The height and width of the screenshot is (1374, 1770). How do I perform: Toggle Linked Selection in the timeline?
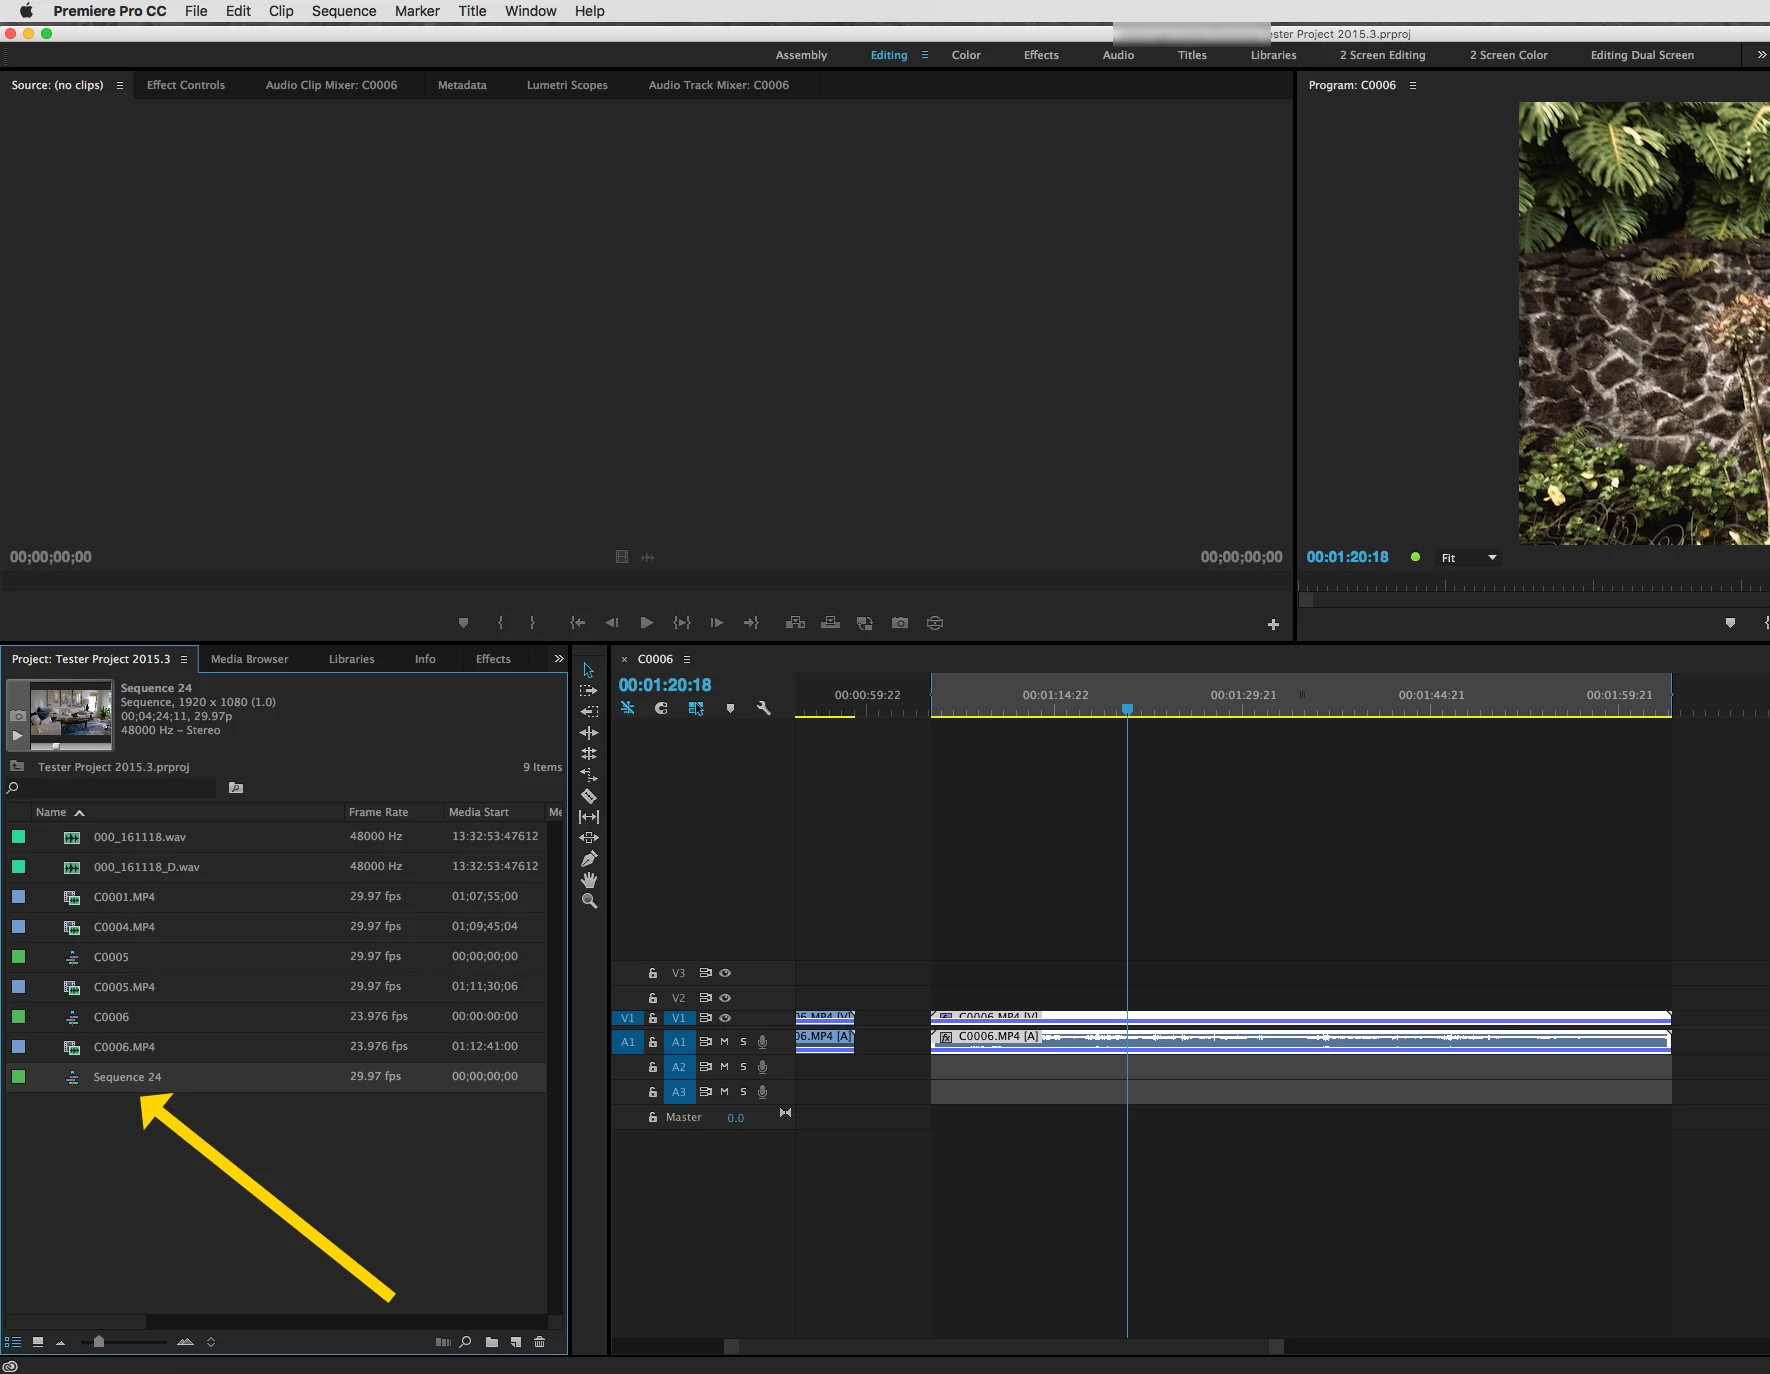point(696,708)
